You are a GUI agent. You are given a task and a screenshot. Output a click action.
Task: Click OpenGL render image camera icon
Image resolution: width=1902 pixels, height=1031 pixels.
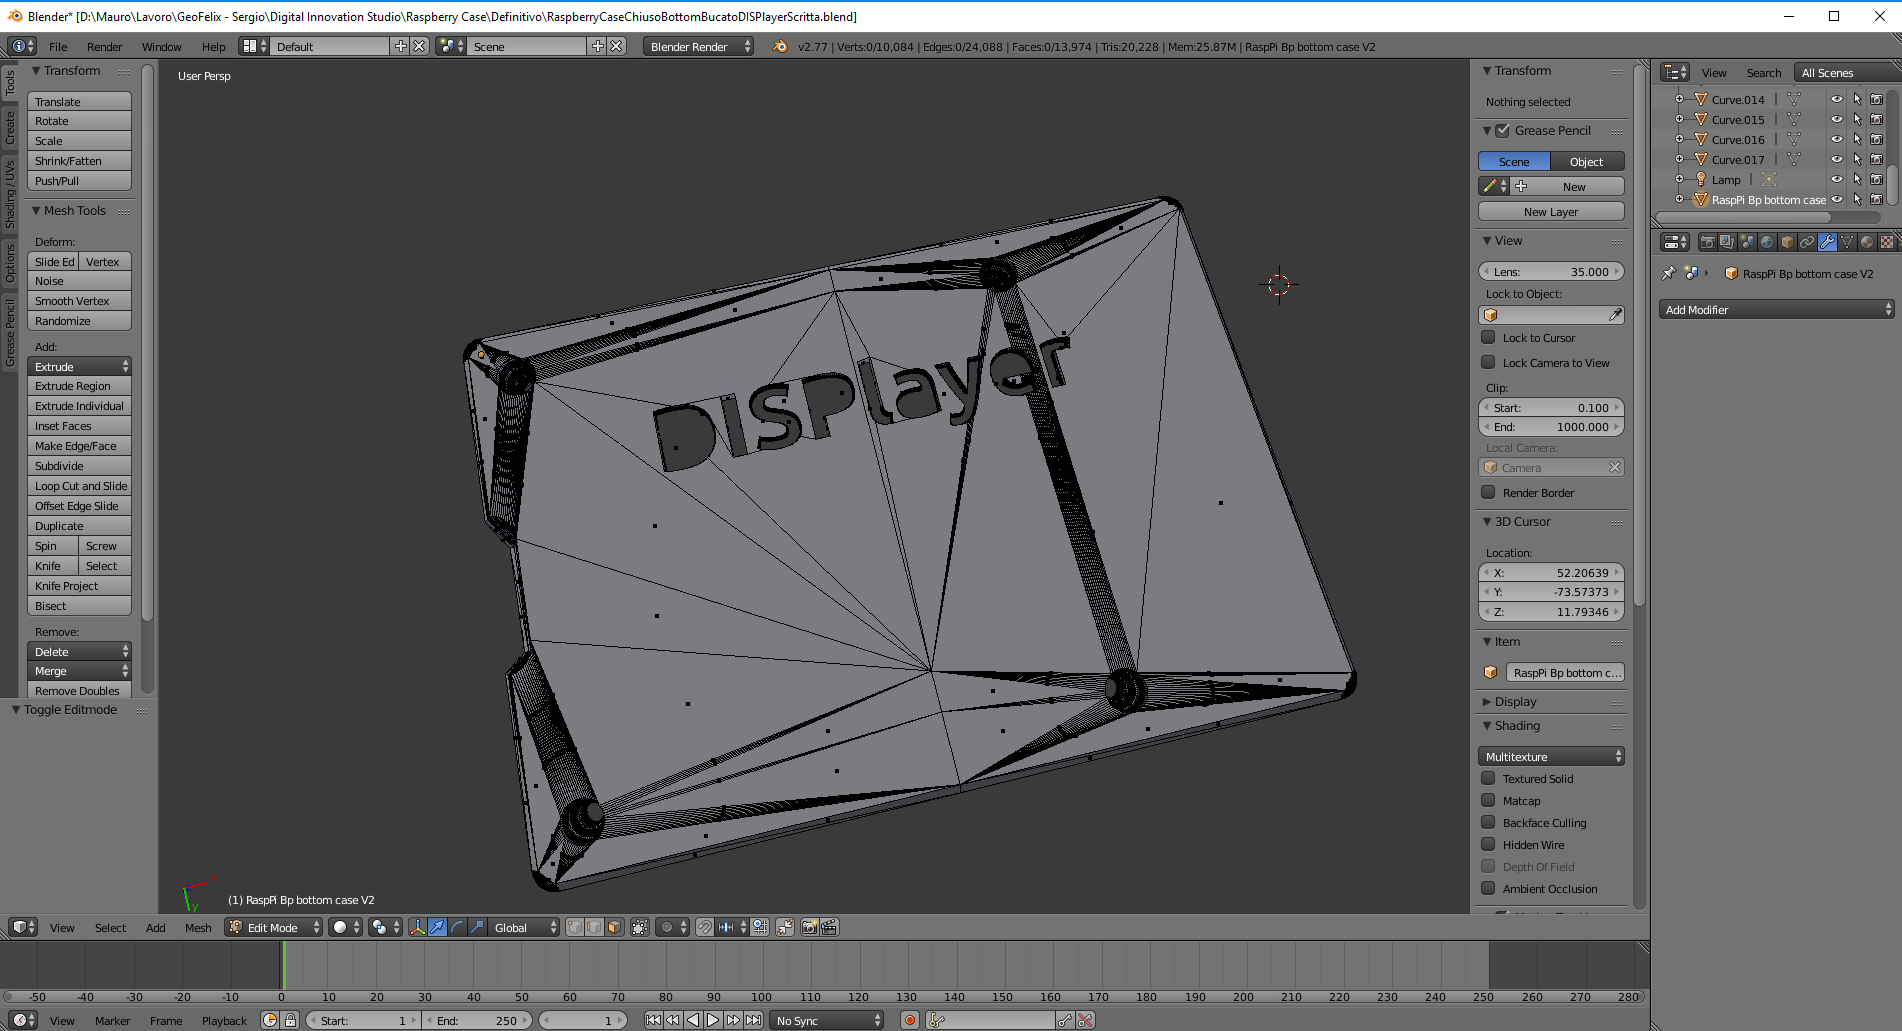click(810, 927)
